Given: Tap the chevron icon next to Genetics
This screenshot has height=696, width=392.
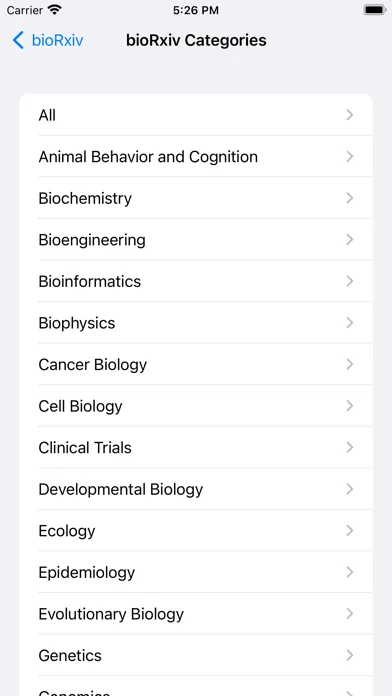Looking at the screenshot, I should [350, 656].
